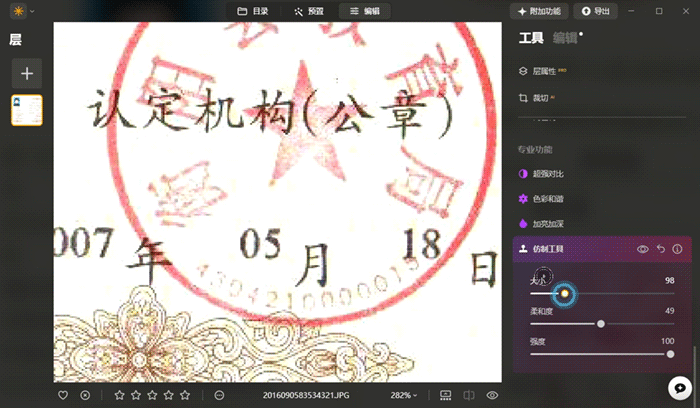
Task: Click the 柔和度 softness slider handle
Action: tap(601, 324)
